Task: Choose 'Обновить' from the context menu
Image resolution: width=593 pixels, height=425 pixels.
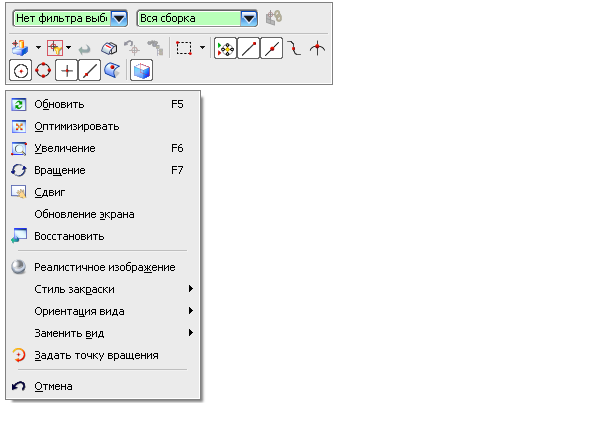Action: [103, 104]
